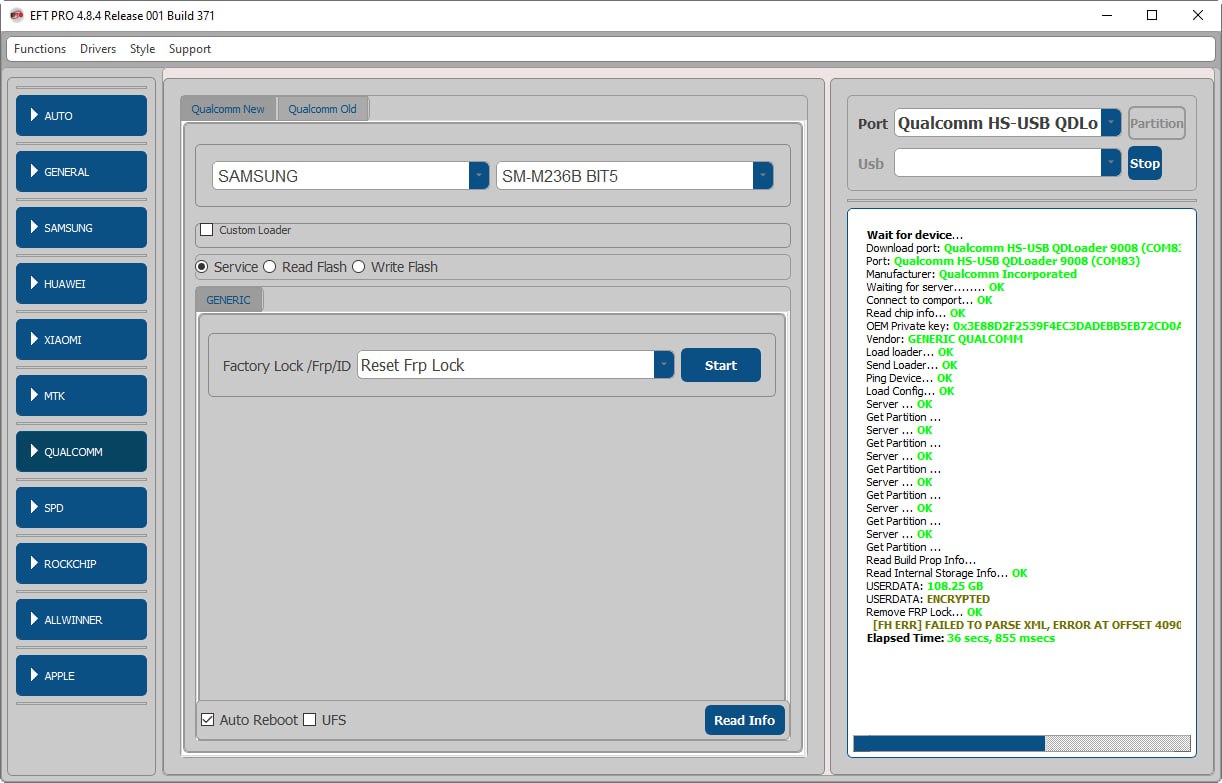
Task: Click the 'Waiting for server' log line
Action: click(x=935, y=287)
